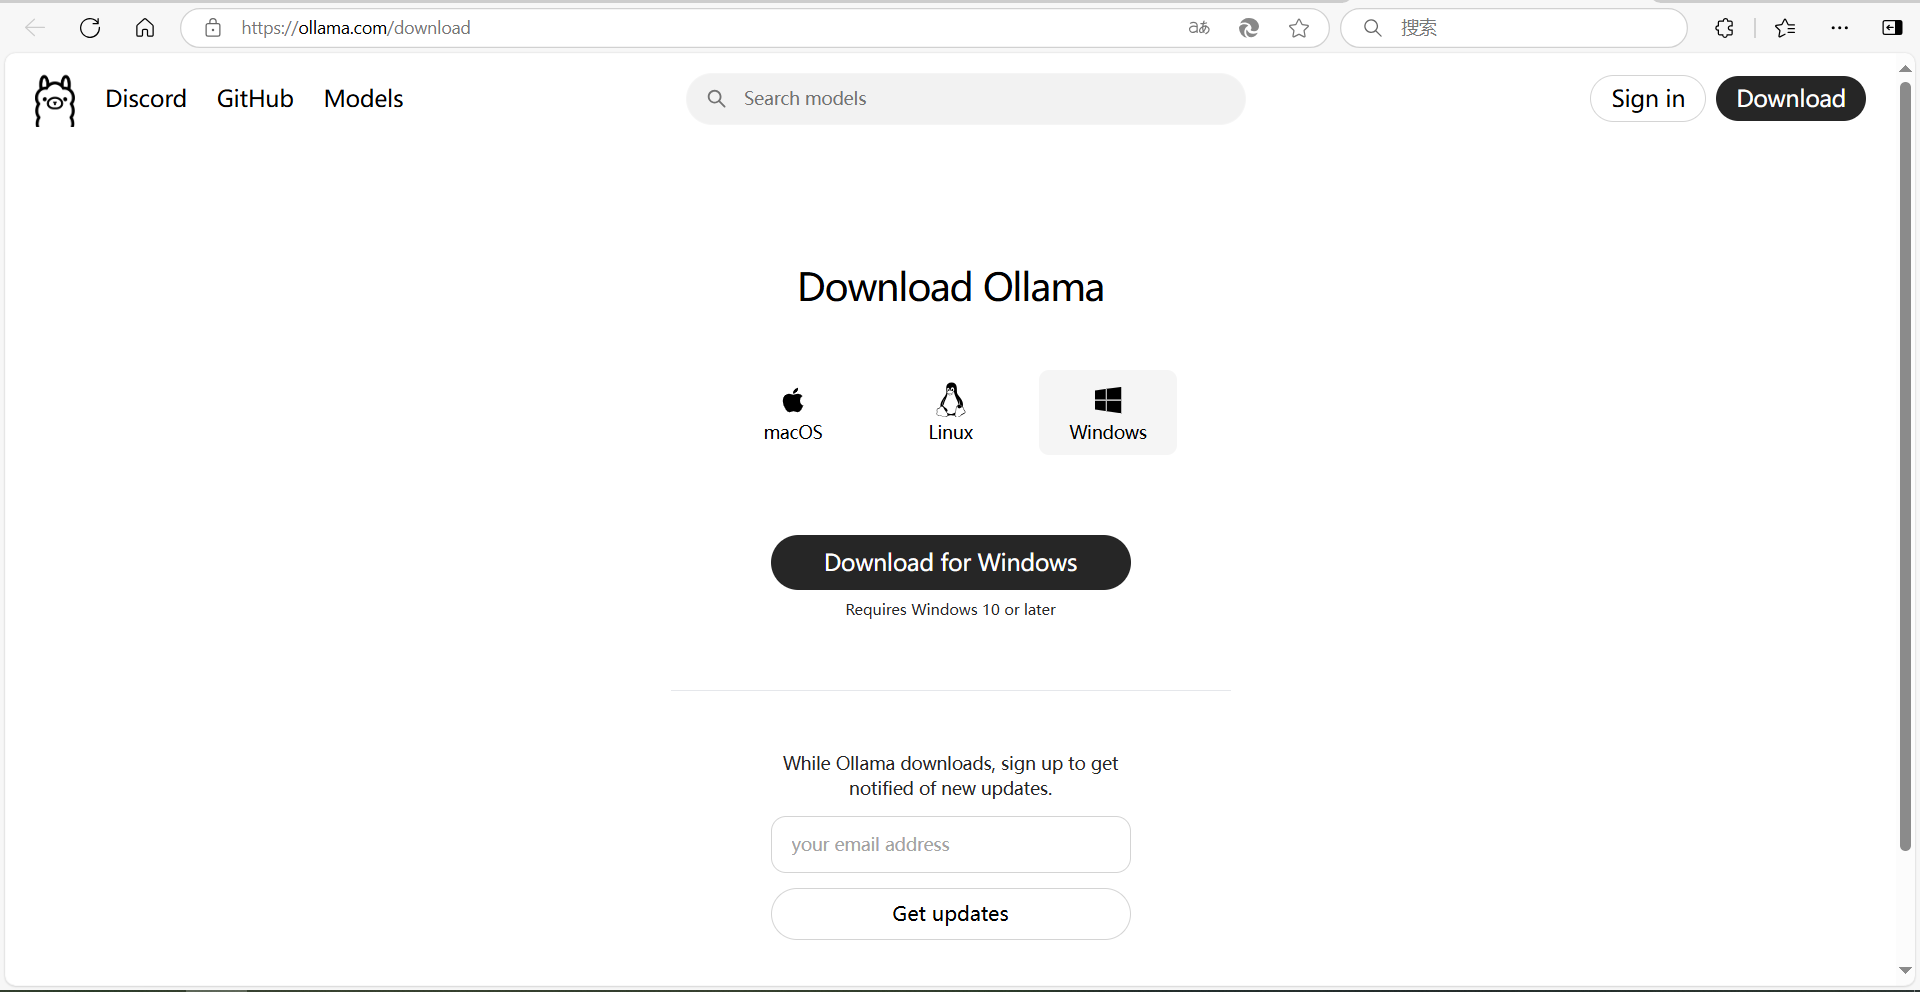Open the GitHub link
The height and width of the screenshot is (992, 1920).
255,99
